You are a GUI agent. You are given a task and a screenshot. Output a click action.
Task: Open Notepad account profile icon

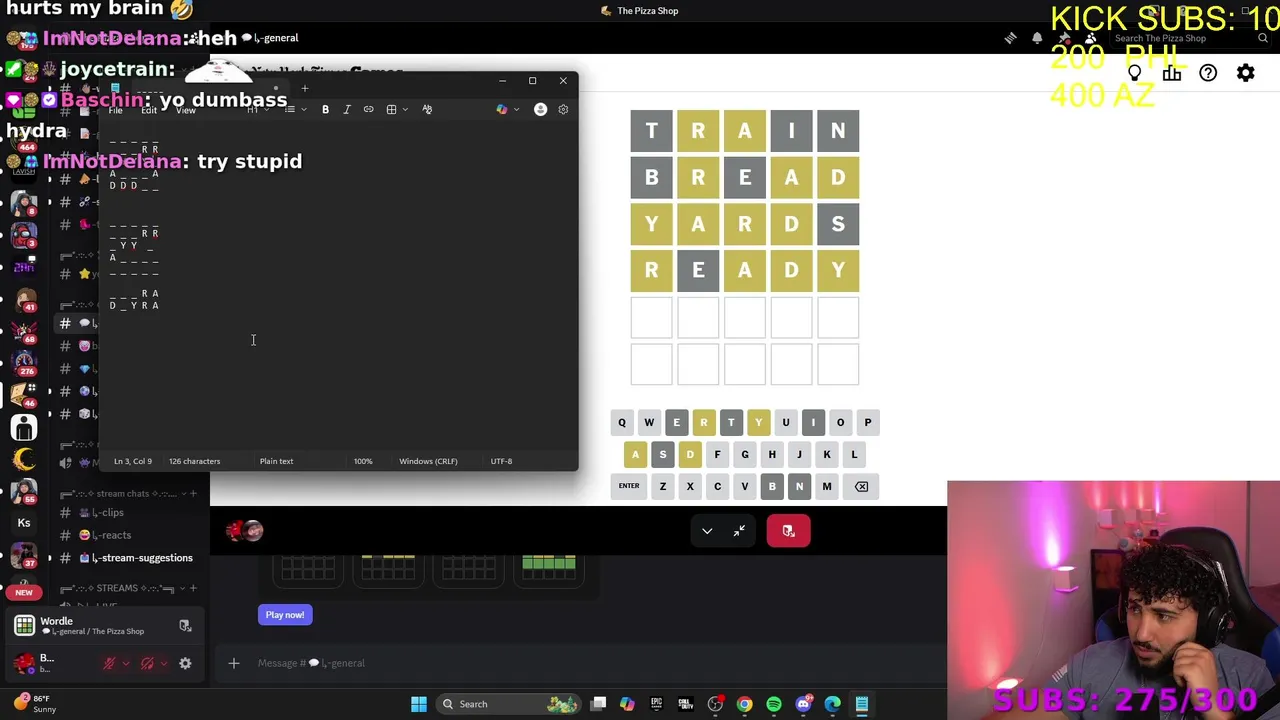(540, 109)
